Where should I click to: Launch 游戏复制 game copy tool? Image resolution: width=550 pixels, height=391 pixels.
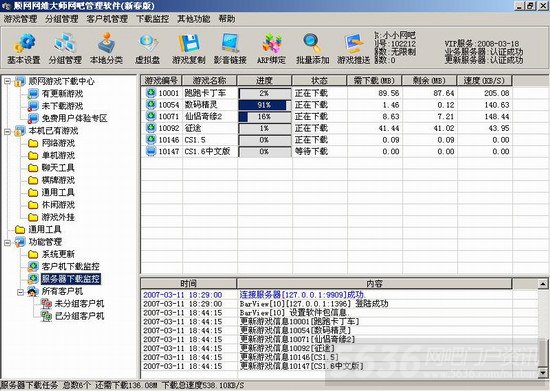tap(189, 43)
